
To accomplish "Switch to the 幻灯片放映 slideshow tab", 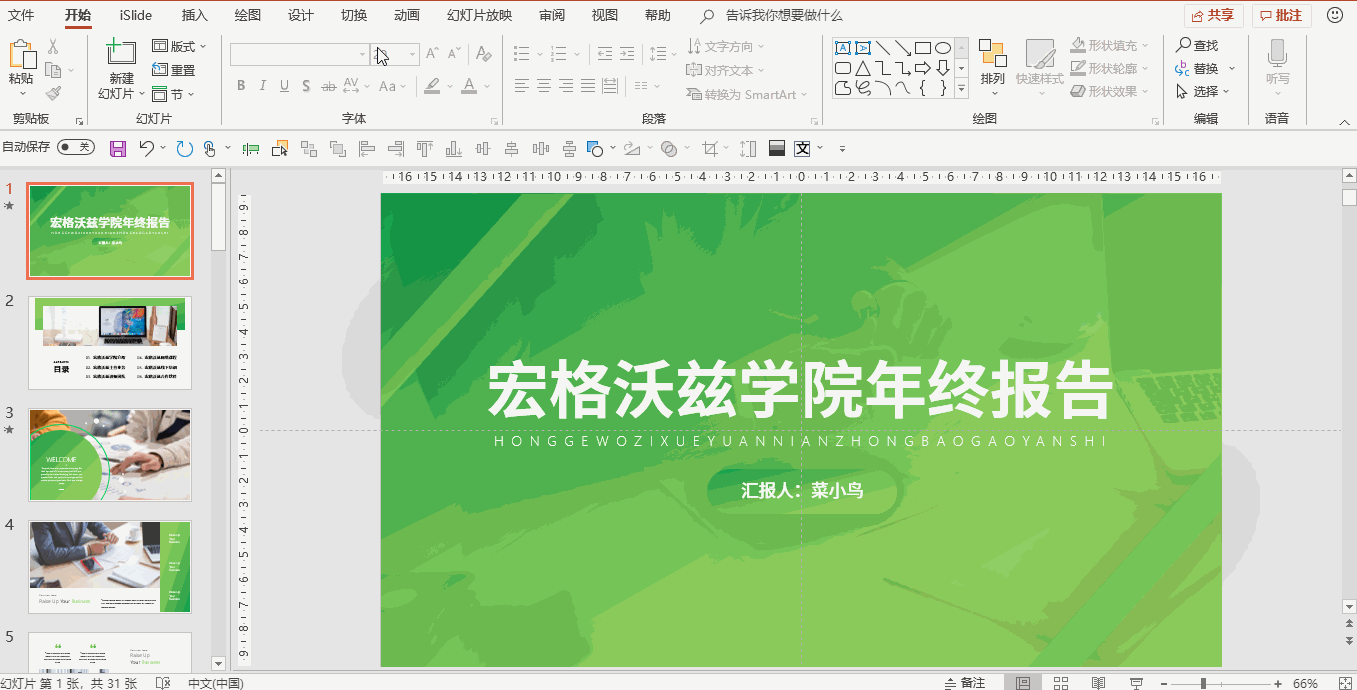I will coord(479,15).
